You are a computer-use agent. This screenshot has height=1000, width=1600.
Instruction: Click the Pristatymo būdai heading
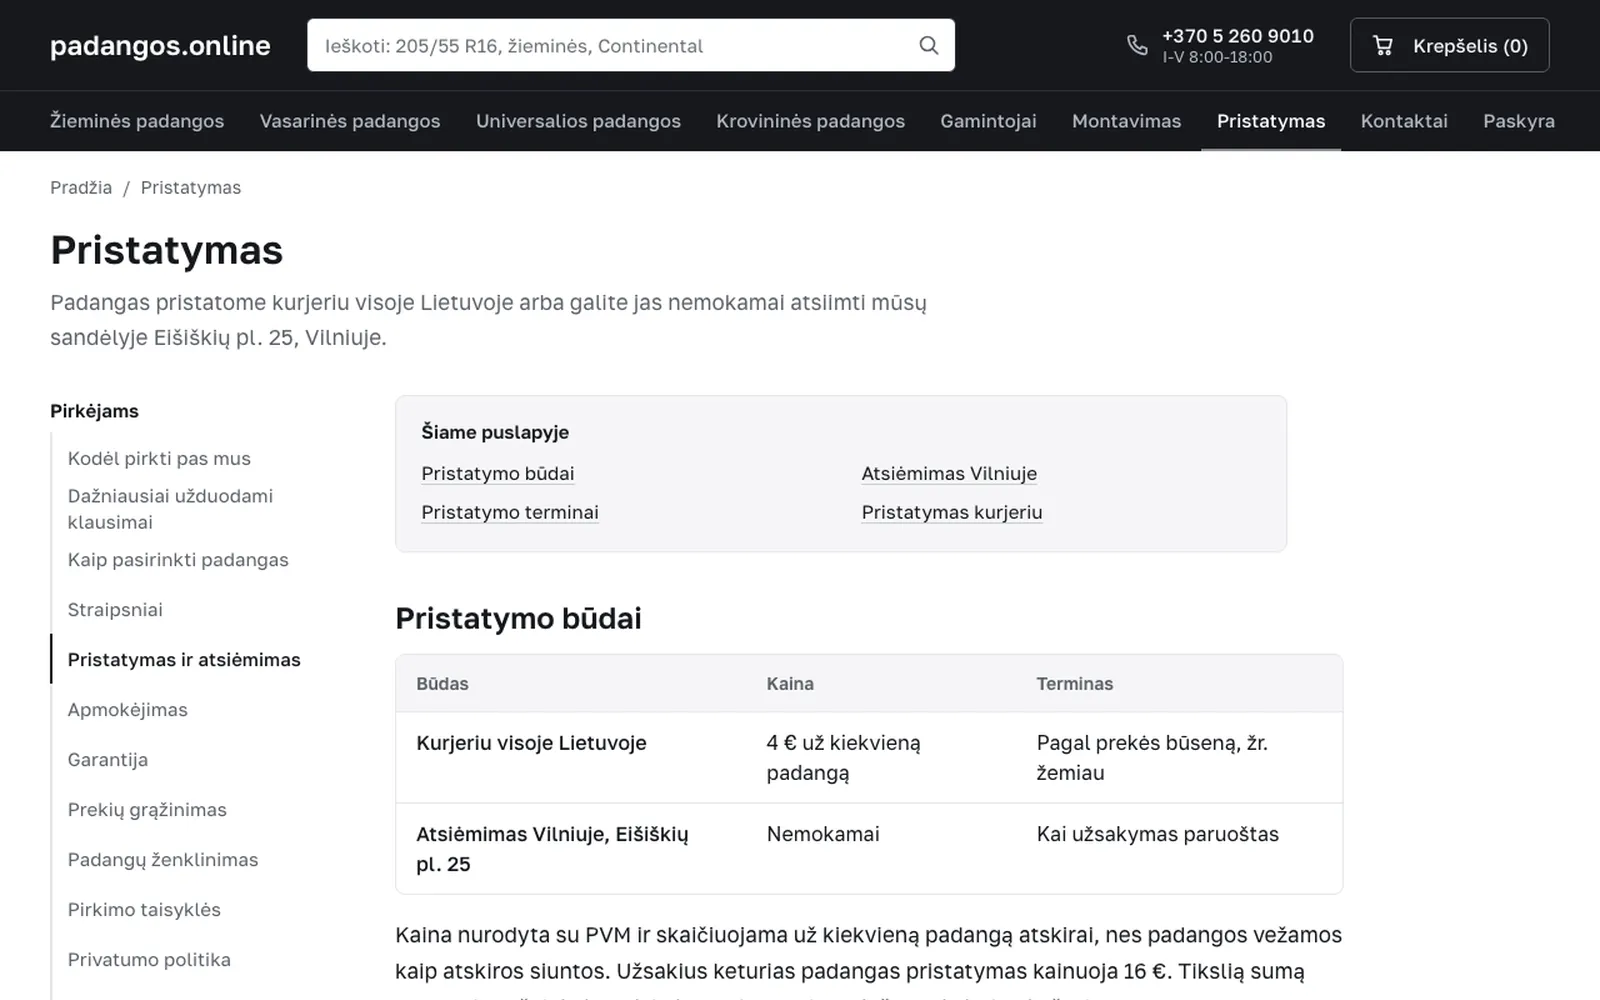pos(518,618)
